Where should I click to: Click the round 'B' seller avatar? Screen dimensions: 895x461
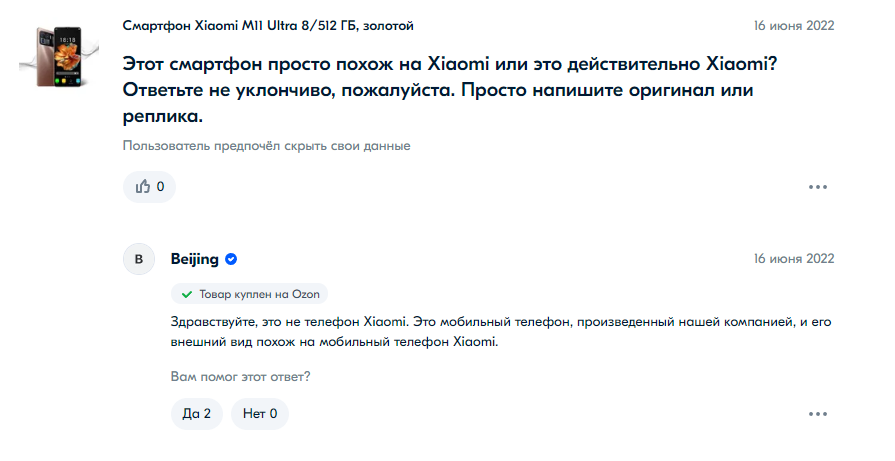[139, 259]
